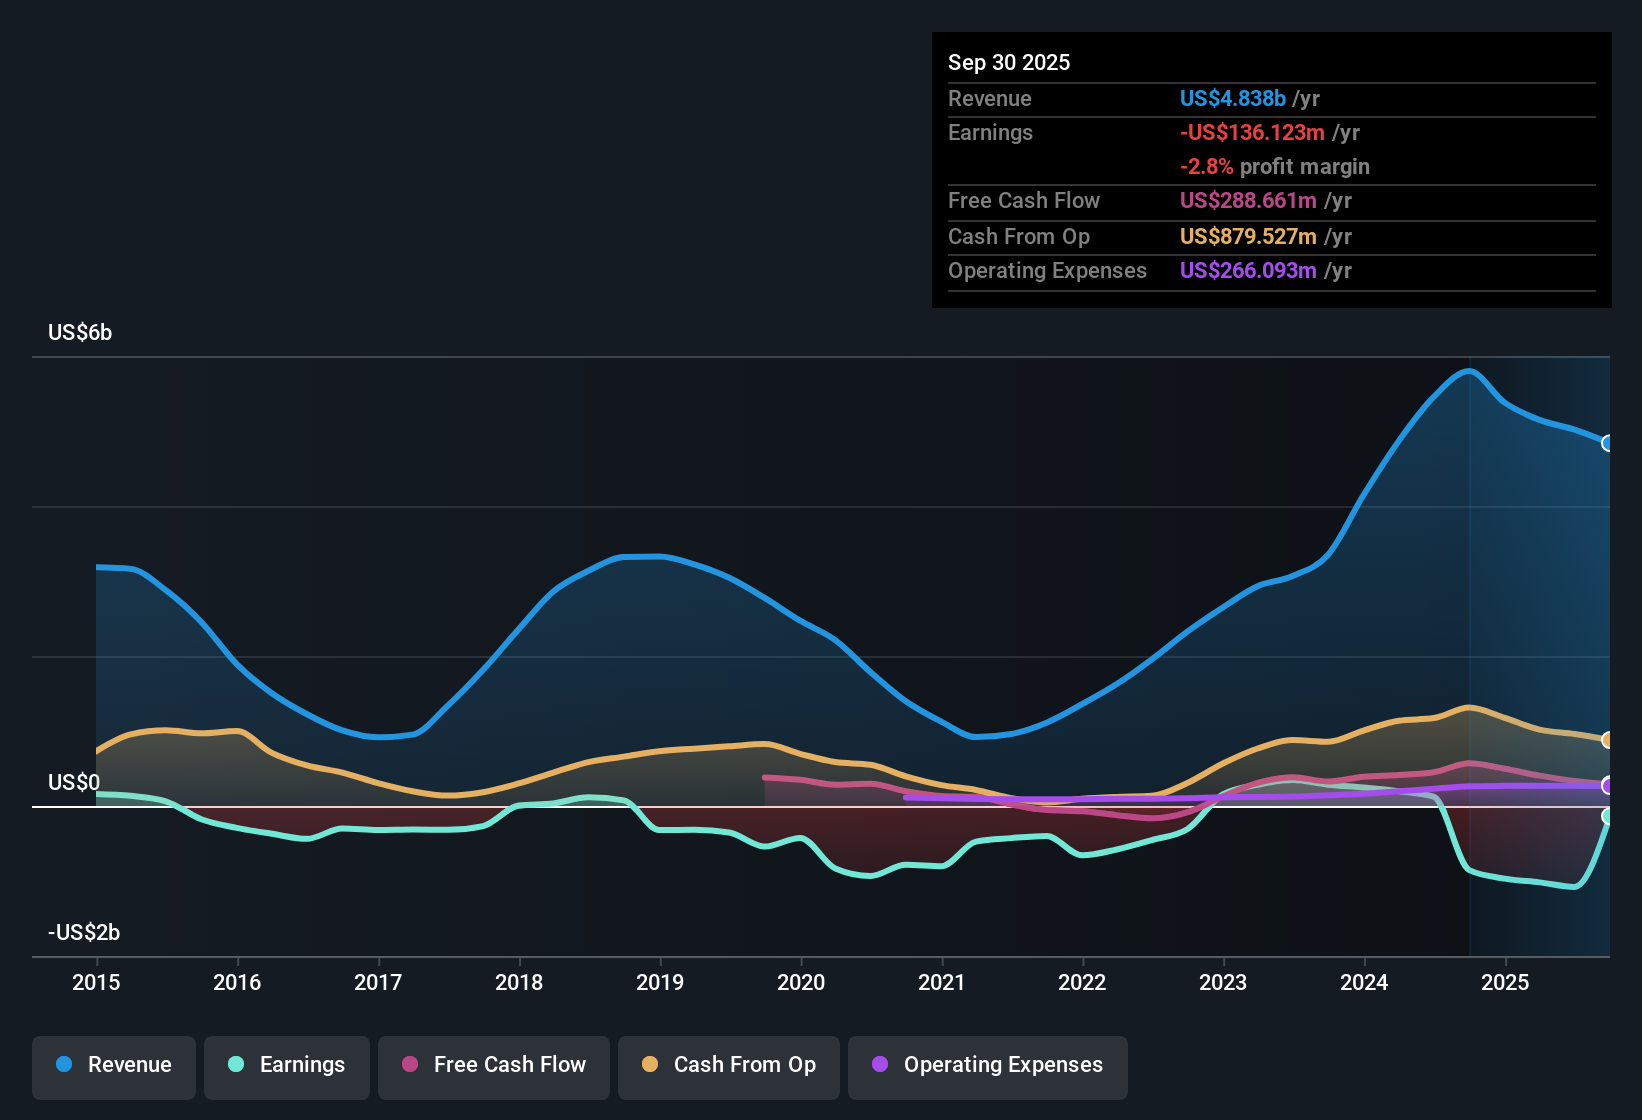This screenshot has height=1120, width=1642.
Task: Select the 2025 label on the timeline axis
Action: (1507, 983)
